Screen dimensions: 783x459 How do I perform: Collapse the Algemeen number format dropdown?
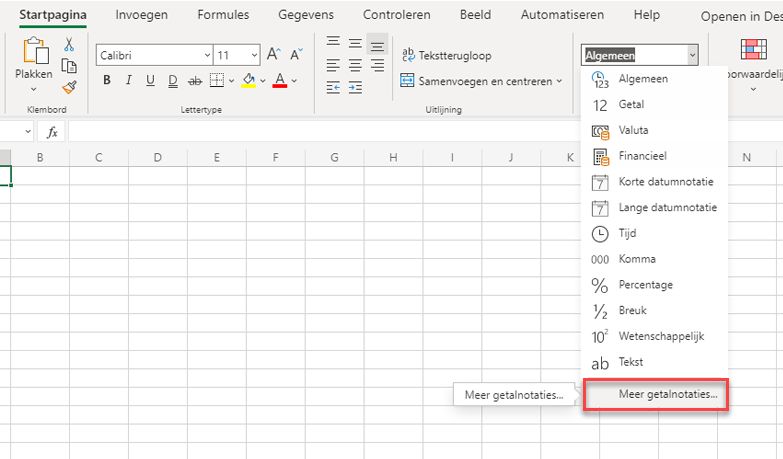point(692,55)
